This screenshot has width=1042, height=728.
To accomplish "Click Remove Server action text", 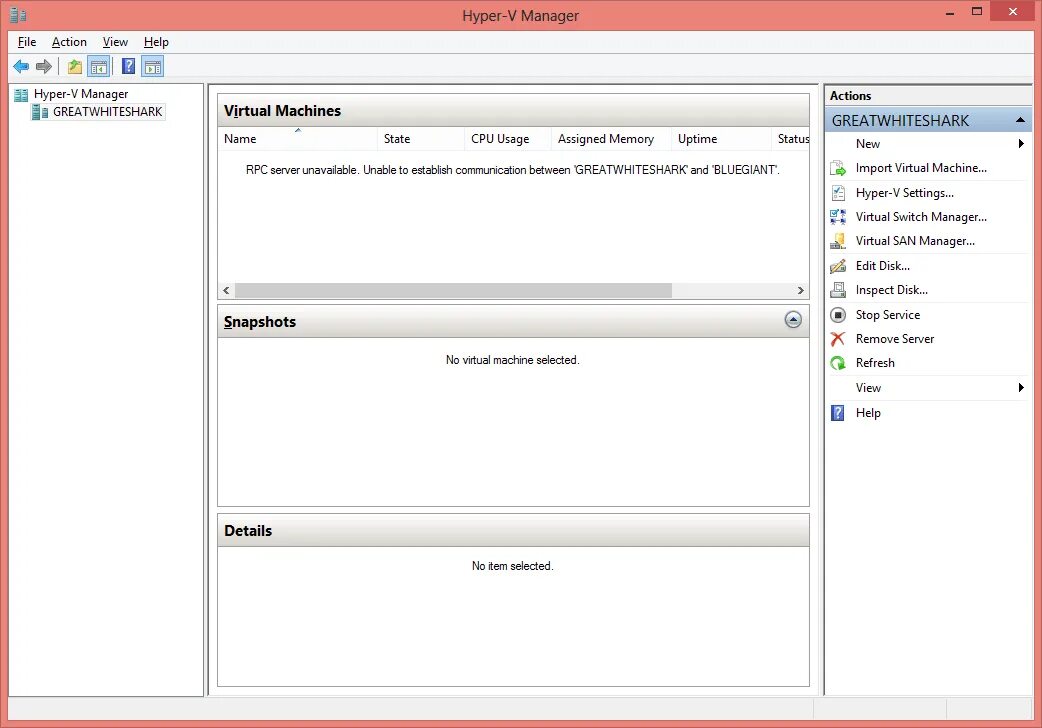I will point(894,339).
